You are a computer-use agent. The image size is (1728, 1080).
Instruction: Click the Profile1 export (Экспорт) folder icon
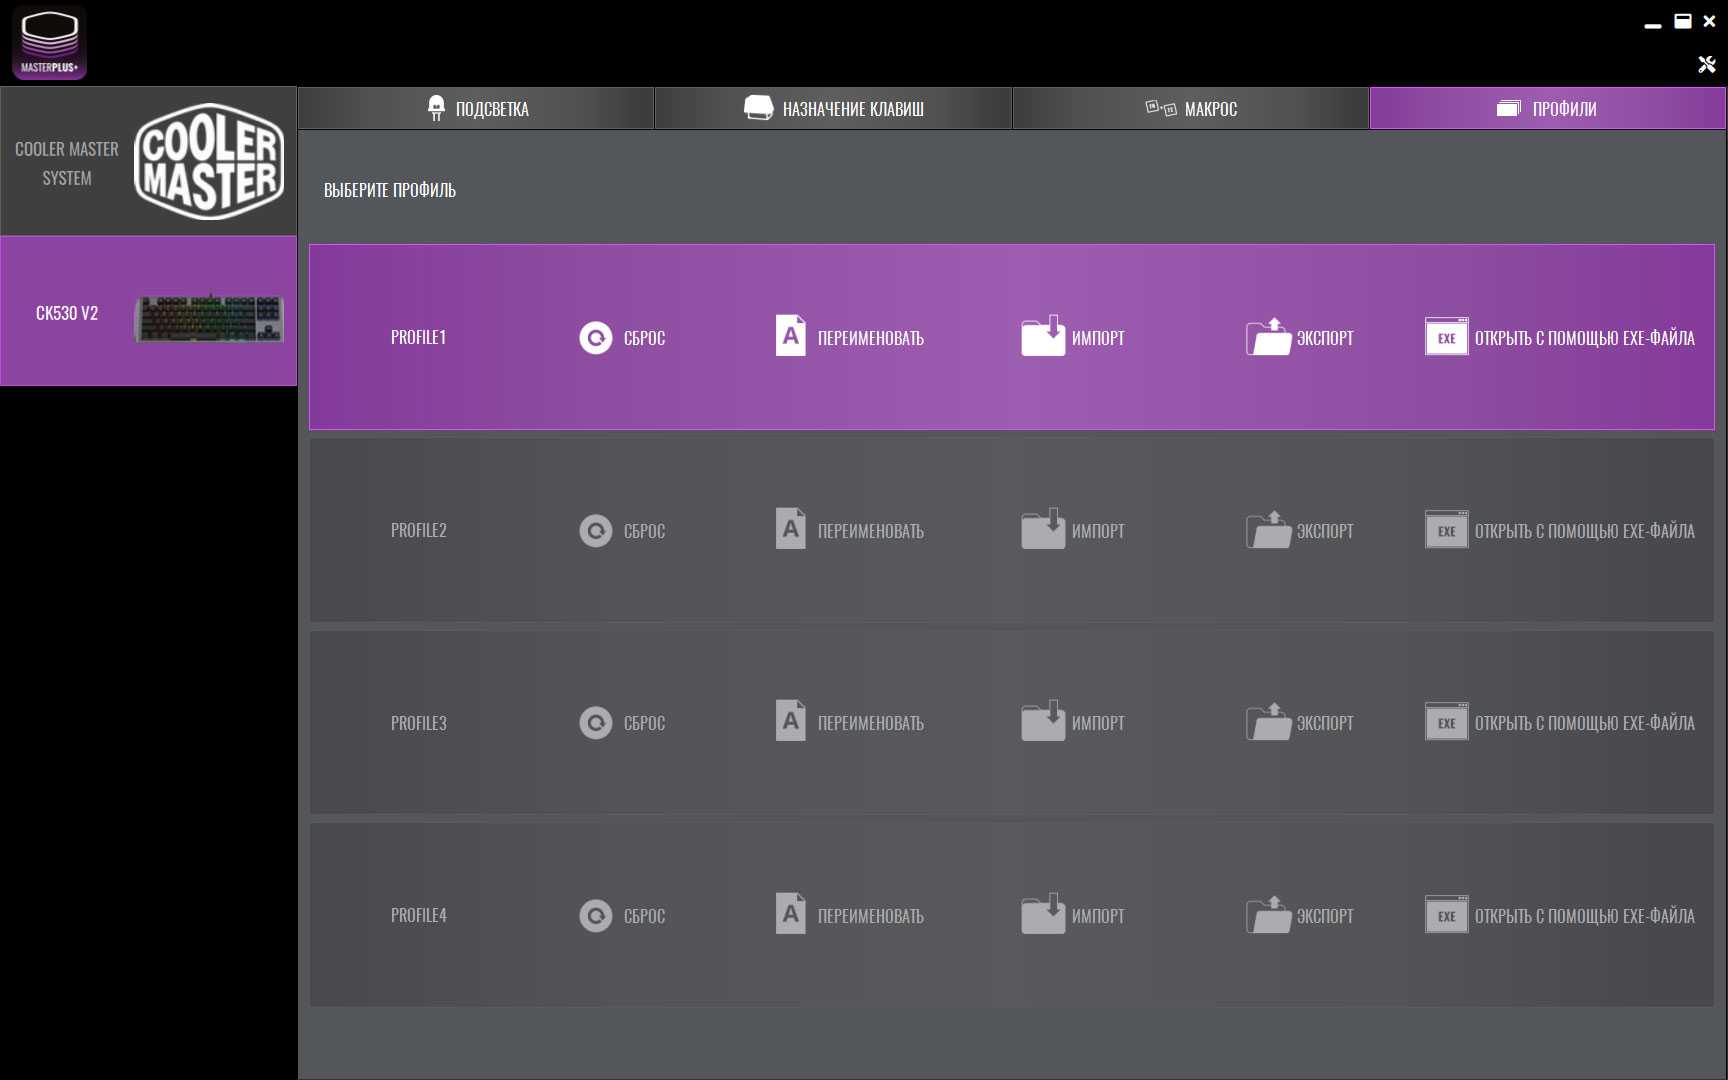click(1268, 337)
